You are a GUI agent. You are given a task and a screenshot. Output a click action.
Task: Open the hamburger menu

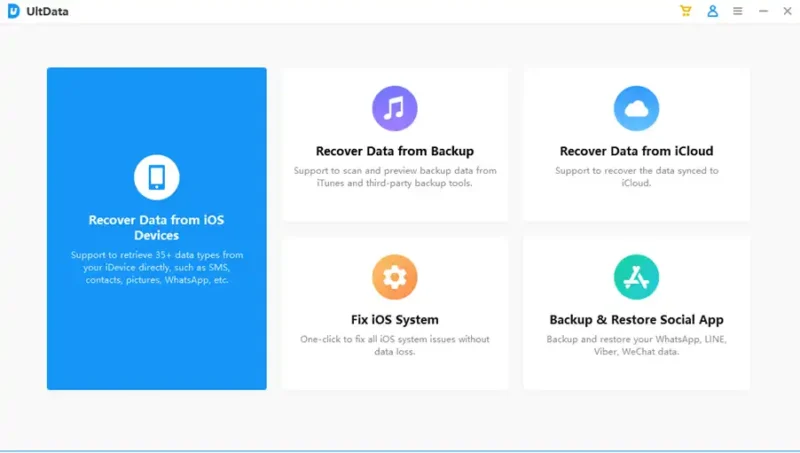pos(738,11)
